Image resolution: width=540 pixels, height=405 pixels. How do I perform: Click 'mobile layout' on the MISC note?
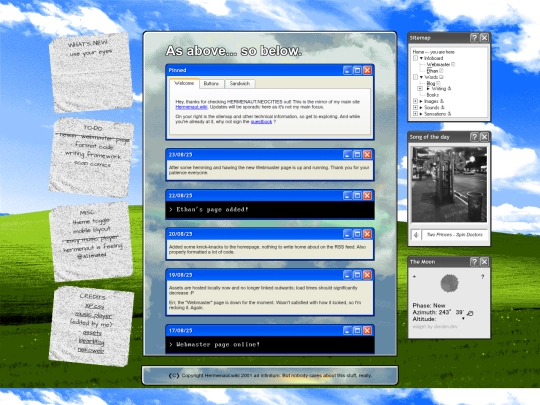[92, 230]
